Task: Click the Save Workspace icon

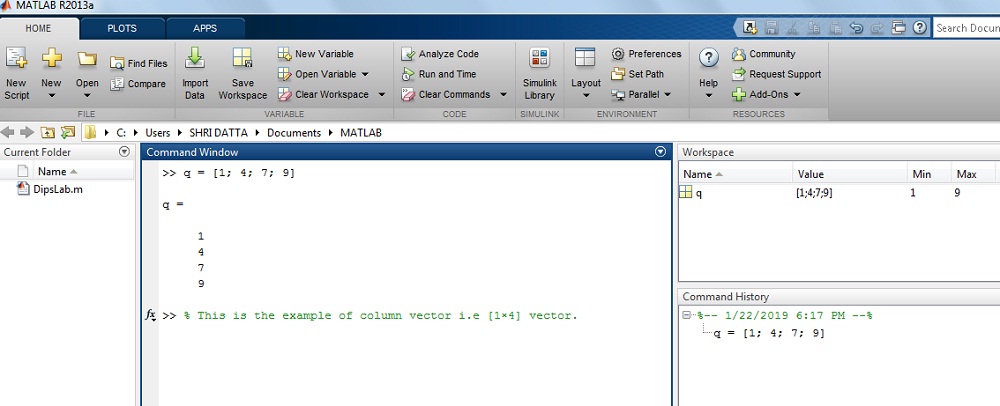Action: point(242,60)
